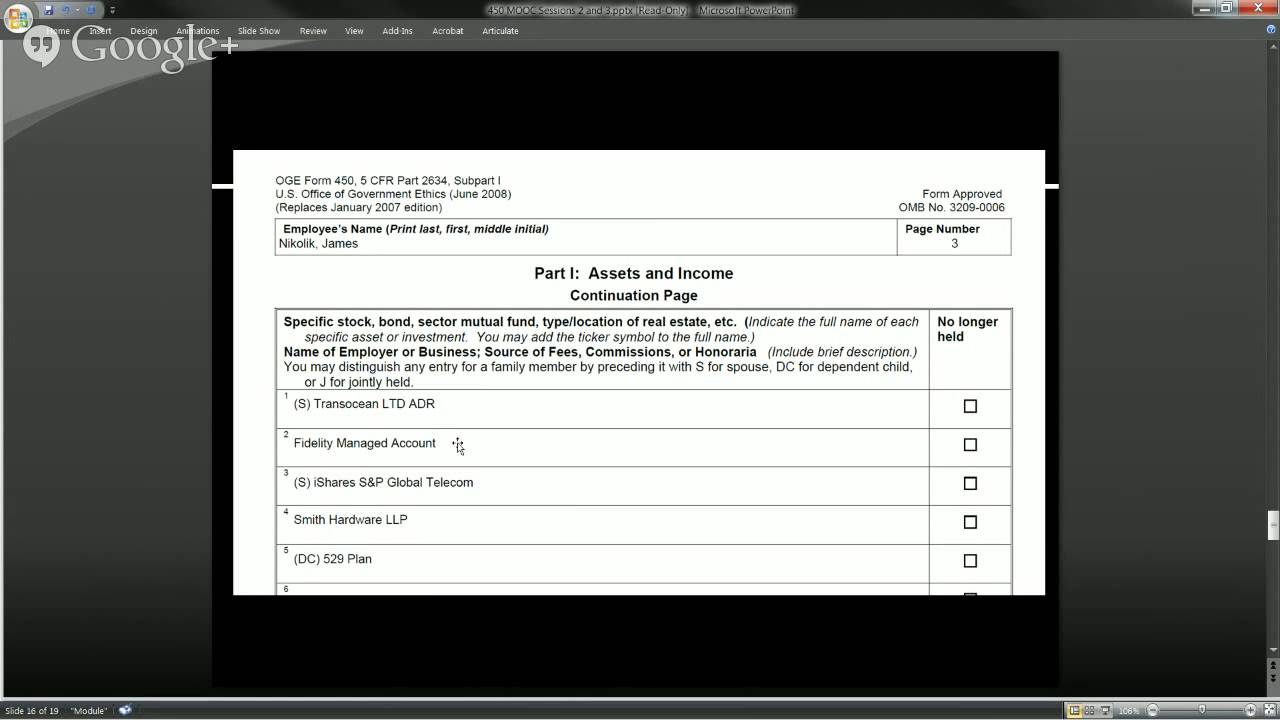1280x720 pixels.
Task: Open the Acrobat ribbon tab
Action: (x=448, y=31)
